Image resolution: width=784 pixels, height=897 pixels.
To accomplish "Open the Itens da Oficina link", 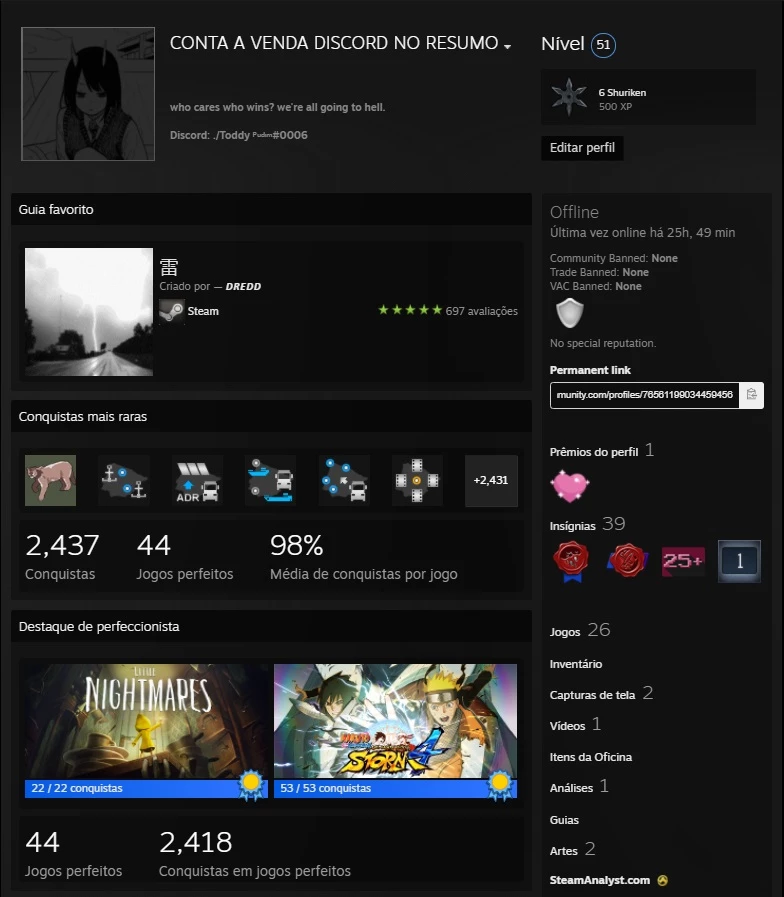I will [591, 757].
